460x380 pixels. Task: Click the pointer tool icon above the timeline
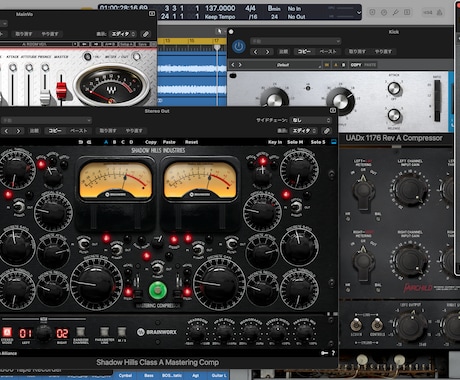click(219, 31)
